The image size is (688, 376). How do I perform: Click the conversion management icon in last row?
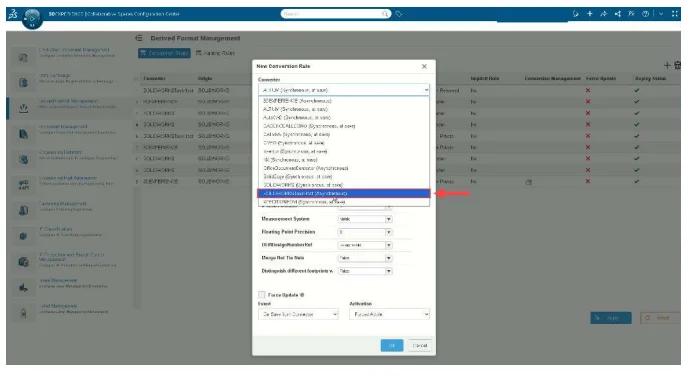coord(528,182)
